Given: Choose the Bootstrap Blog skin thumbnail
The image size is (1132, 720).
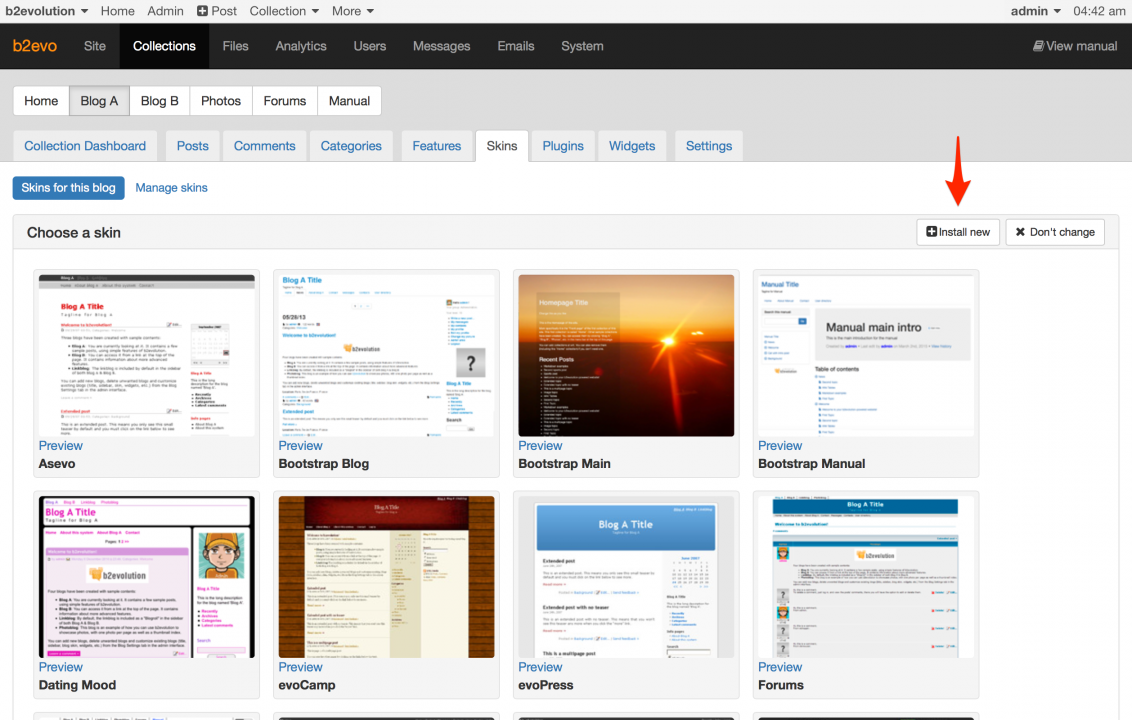Looking at the screenshot, I should pos(386,355).
